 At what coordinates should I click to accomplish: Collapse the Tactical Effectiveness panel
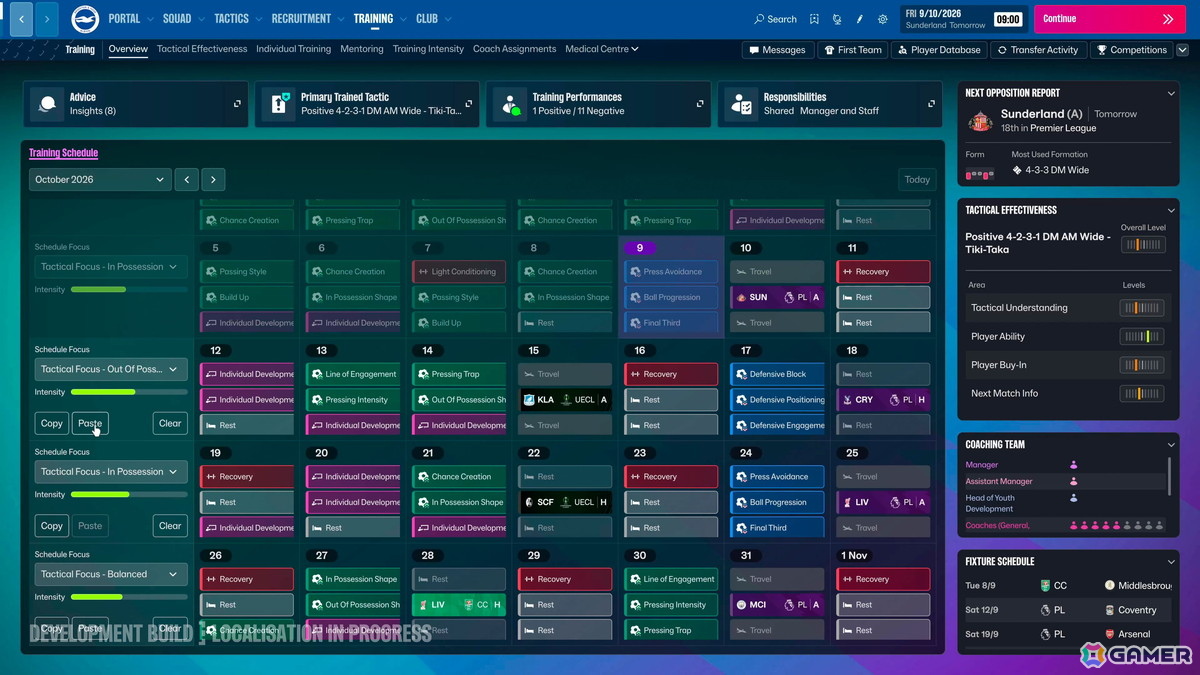1171,210
